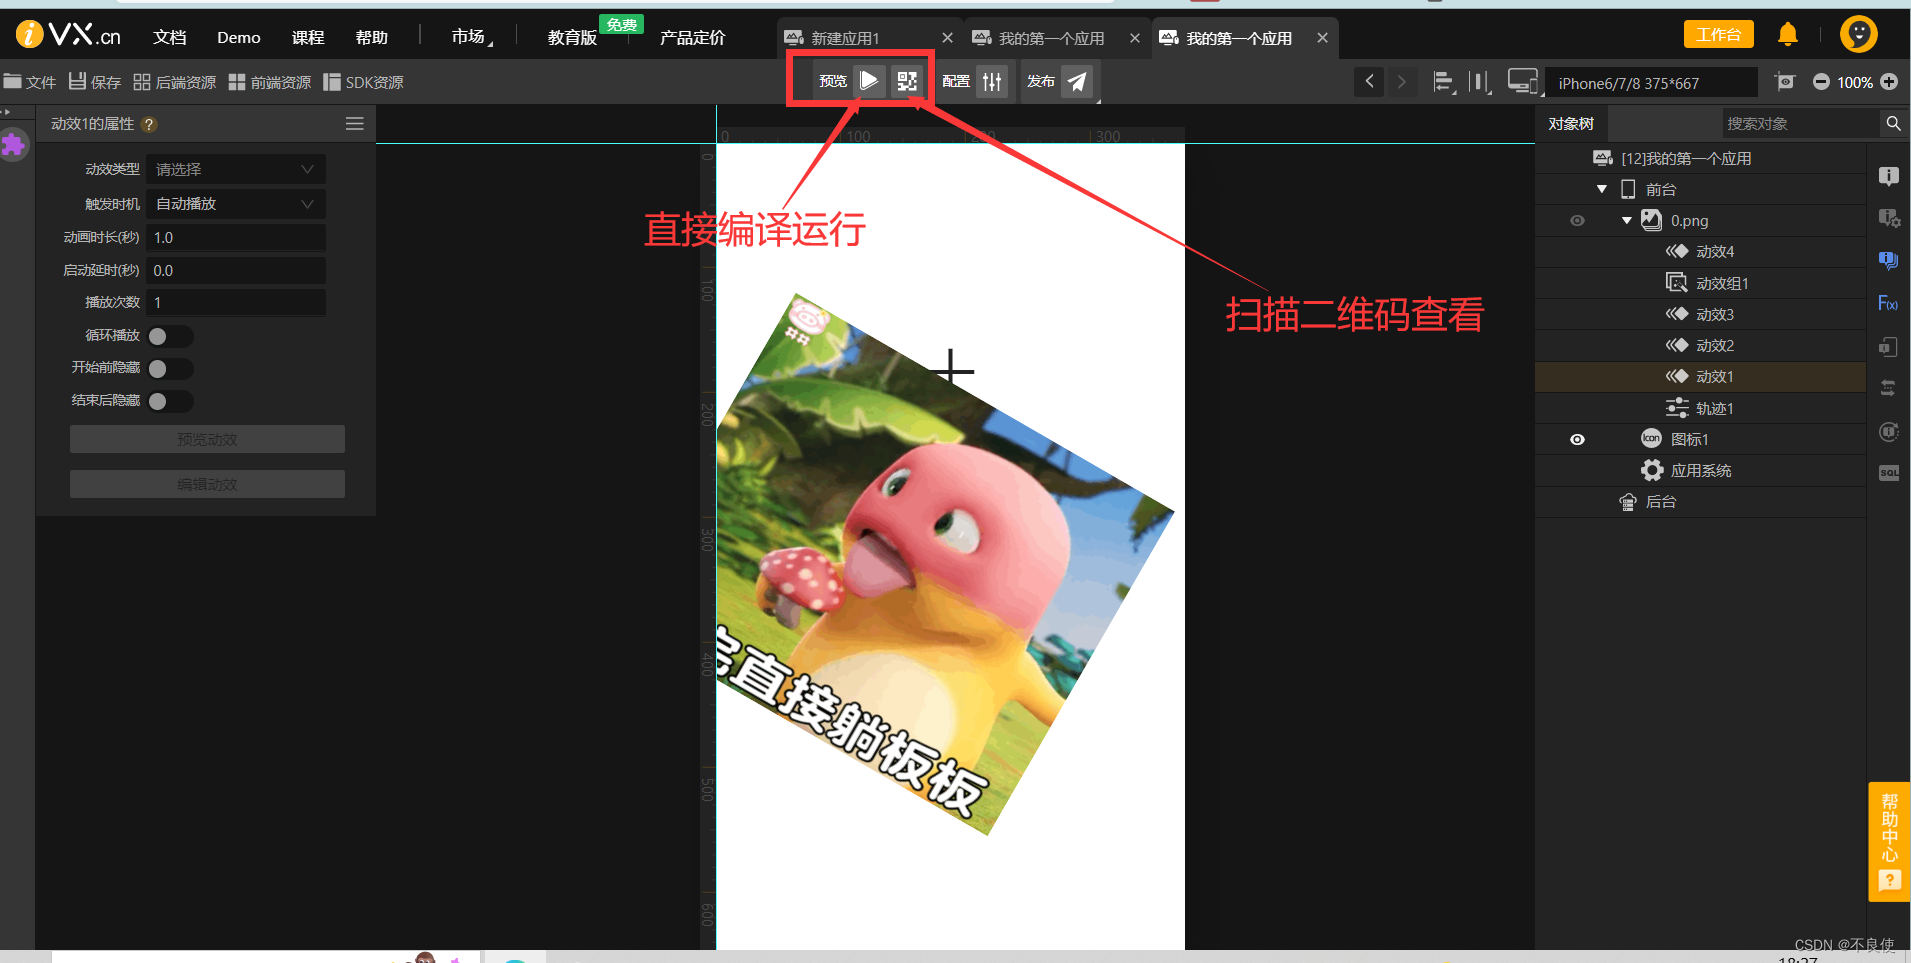
Task: Zoom in with the plus icon
Action: 1889,82
